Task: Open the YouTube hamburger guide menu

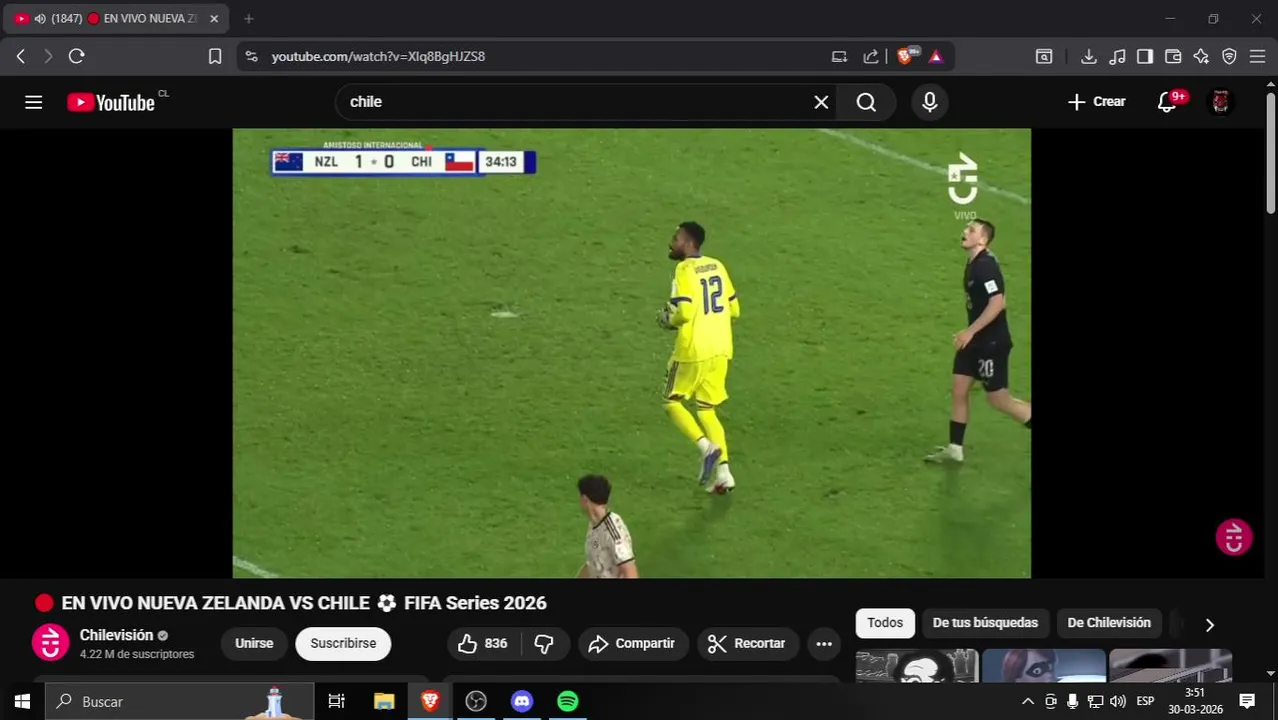Action: 33,102
